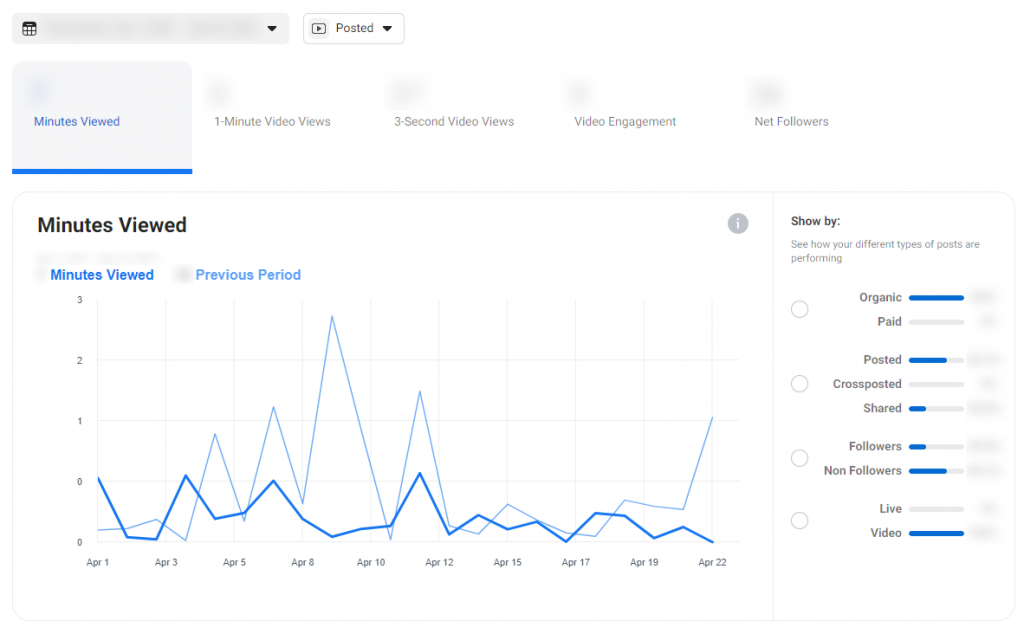
Task: Click the Video label in Show by
Action: coord(886,533)
